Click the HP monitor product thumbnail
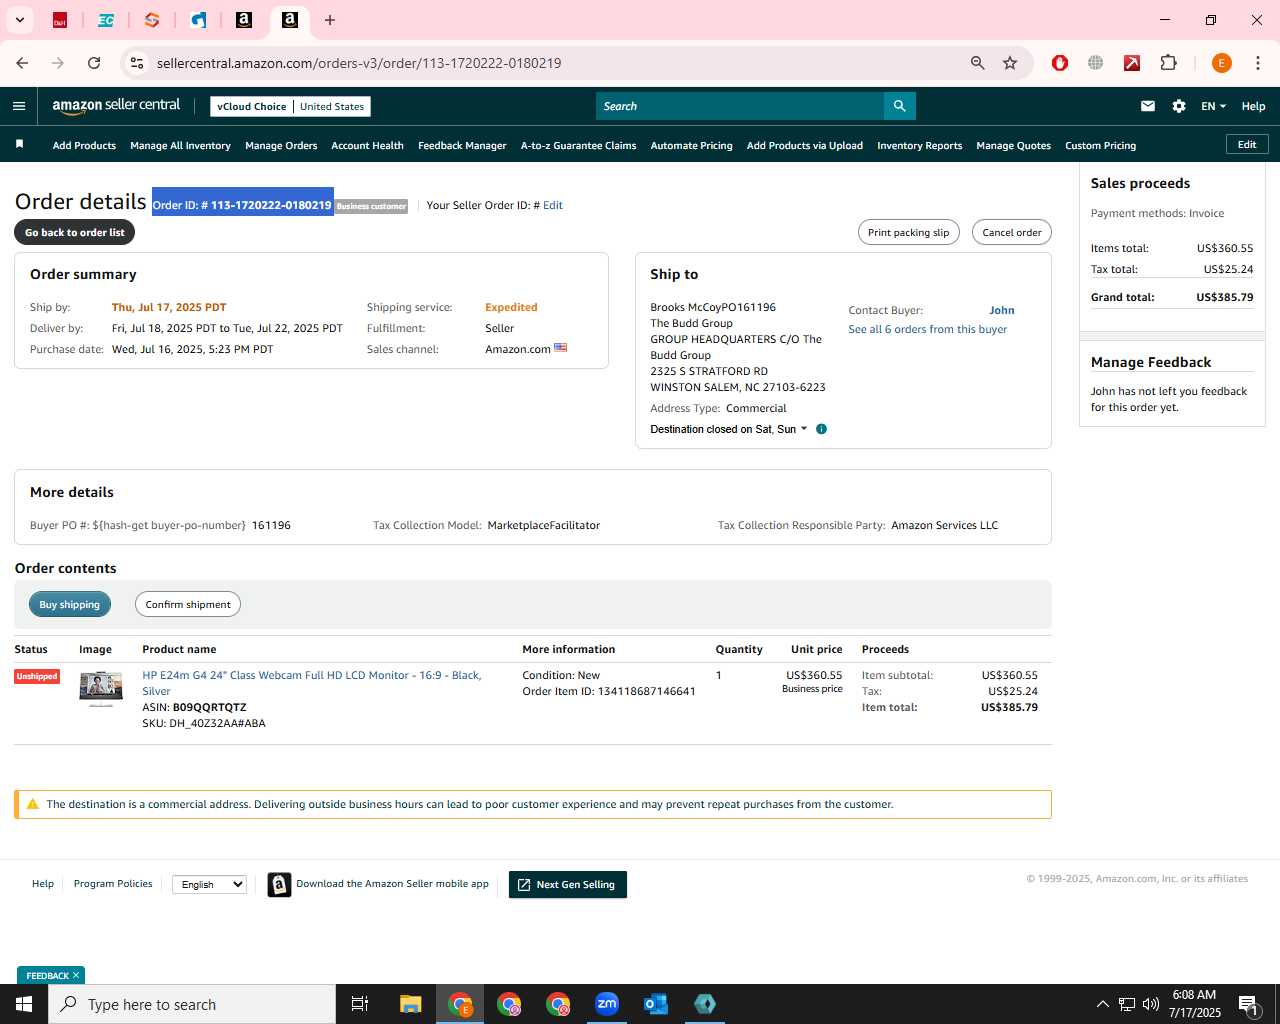This screenshot has height=1024, width=1280. pos(101,689)
